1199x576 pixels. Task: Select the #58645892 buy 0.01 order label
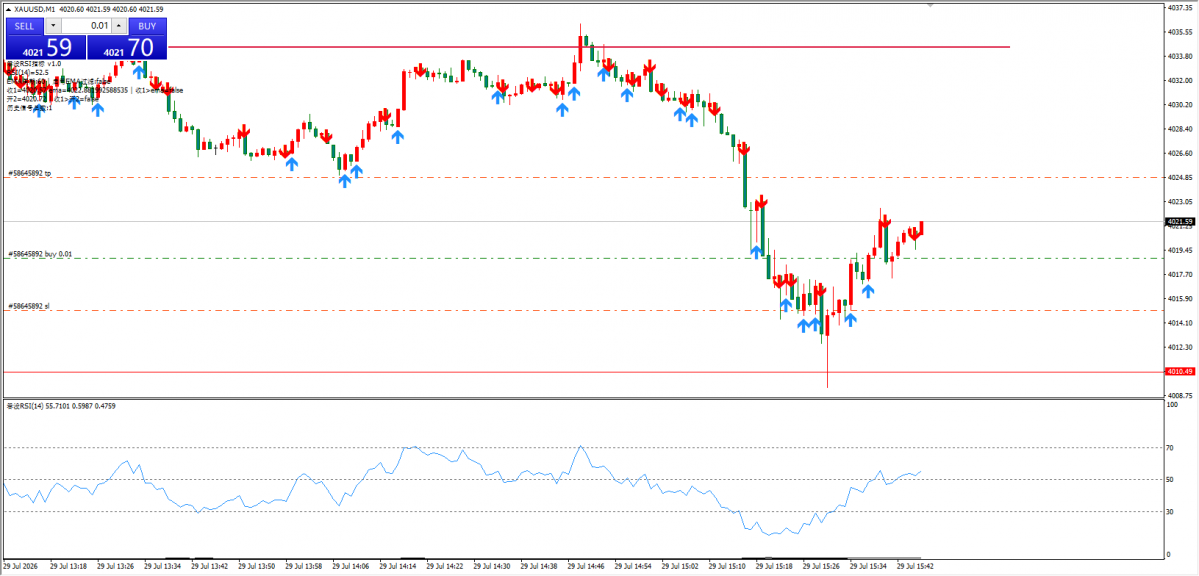click(39, 253)
